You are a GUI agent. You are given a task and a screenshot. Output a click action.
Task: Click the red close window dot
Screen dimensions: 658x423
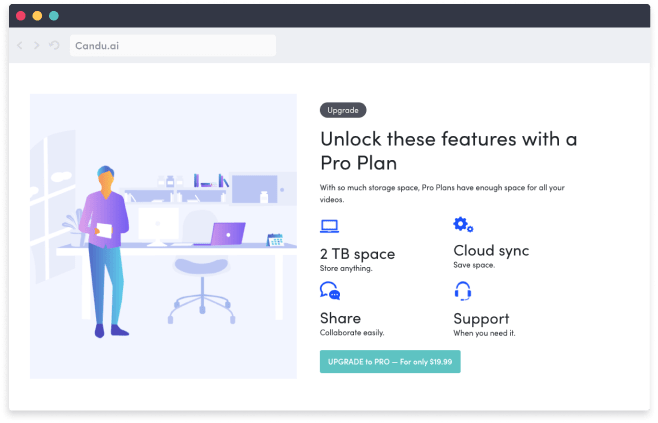click(x=21, y=16)
